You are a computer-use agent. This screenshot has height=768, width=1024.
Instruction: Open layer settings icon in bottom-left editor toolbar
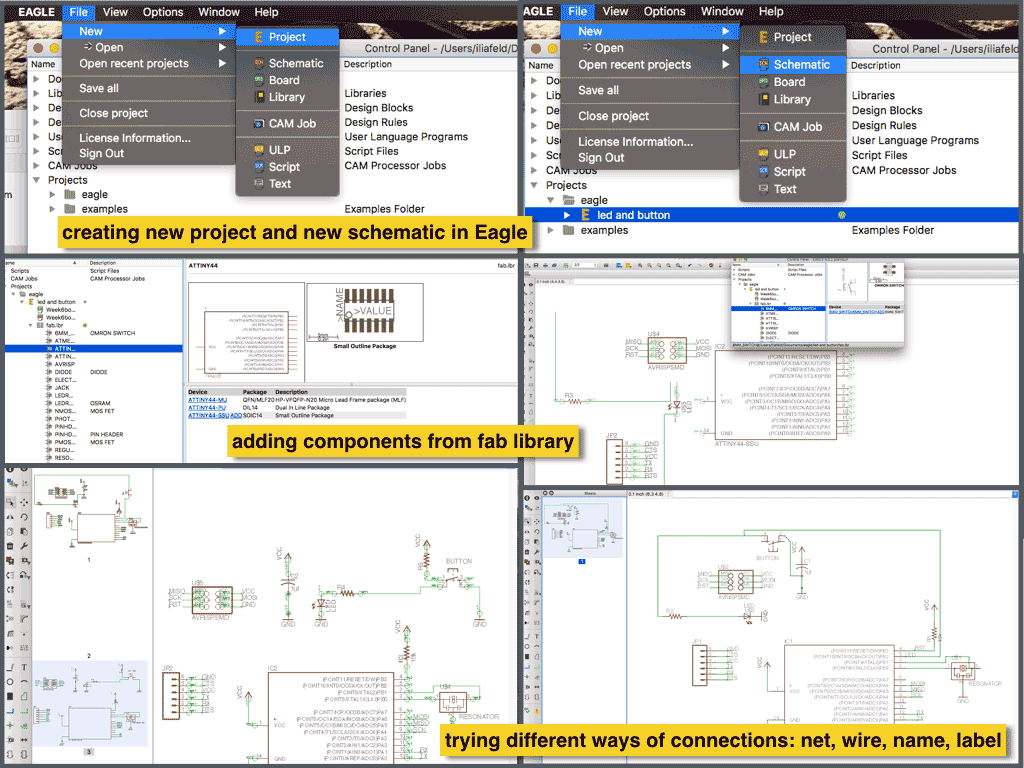coord(11,482)
